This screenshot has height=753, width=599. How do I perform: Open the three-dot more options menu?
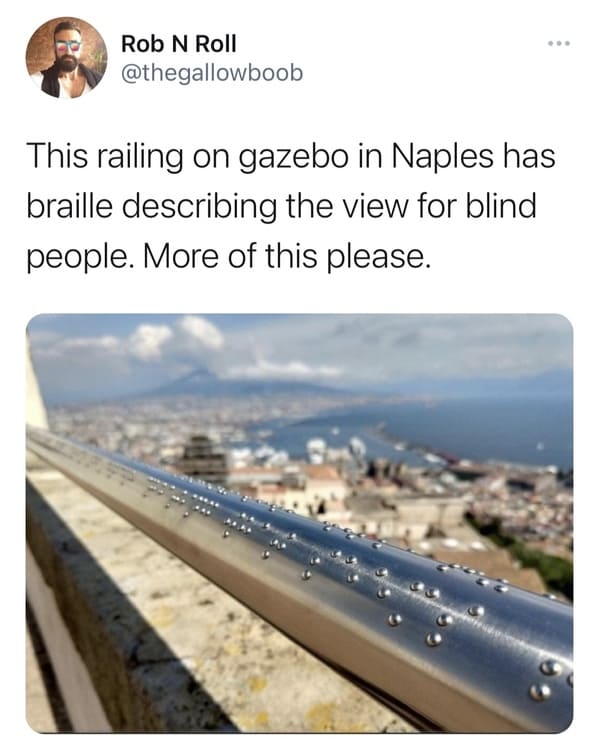(x=559, y=44)
